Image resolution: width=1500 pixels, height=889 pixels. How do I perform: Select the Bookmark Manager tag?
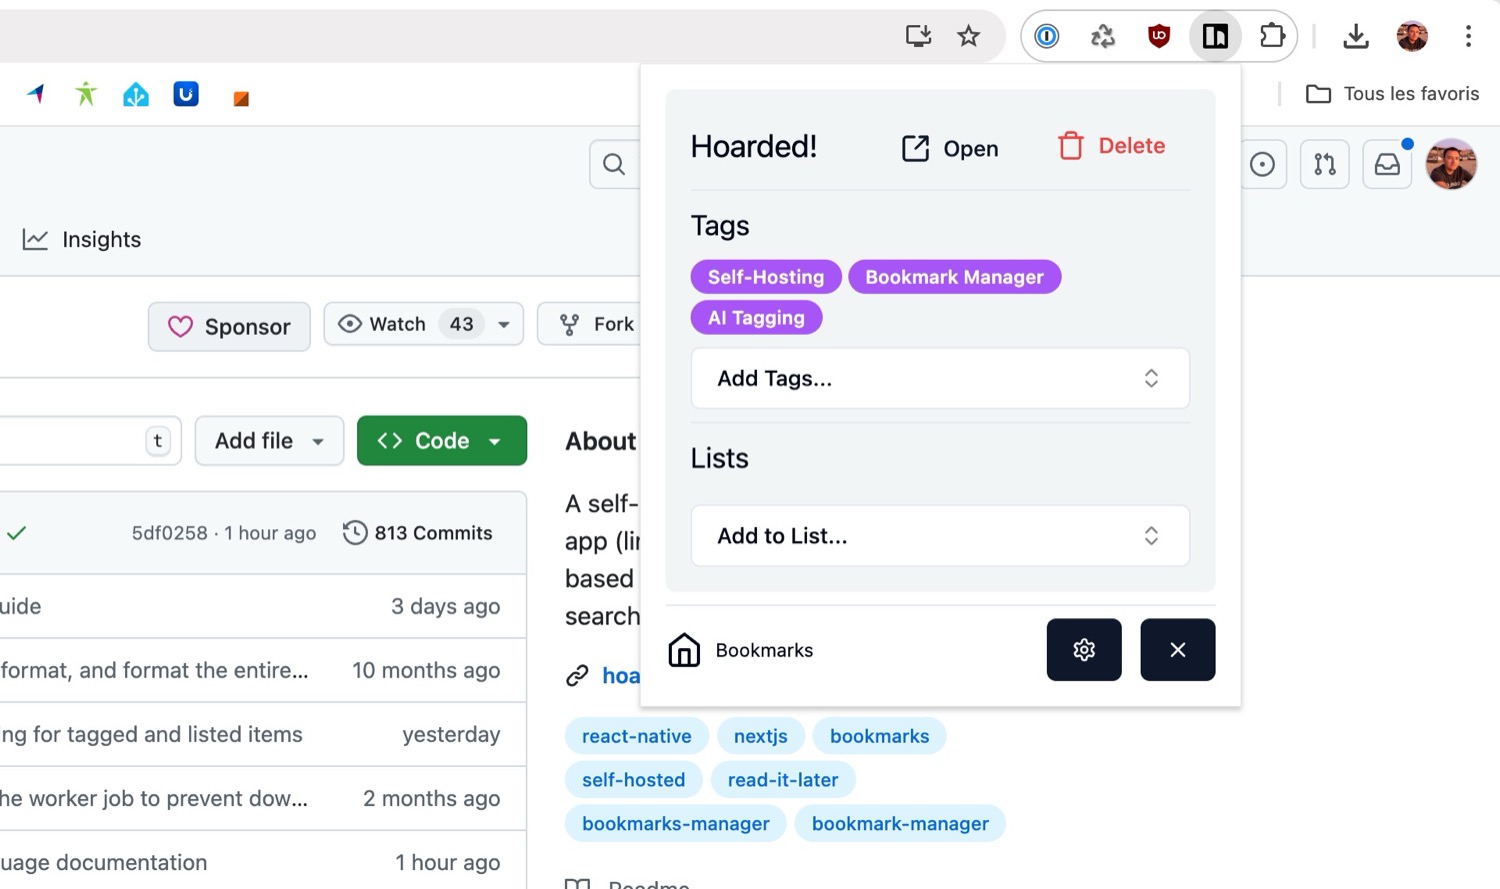click(x=954, y=277)
